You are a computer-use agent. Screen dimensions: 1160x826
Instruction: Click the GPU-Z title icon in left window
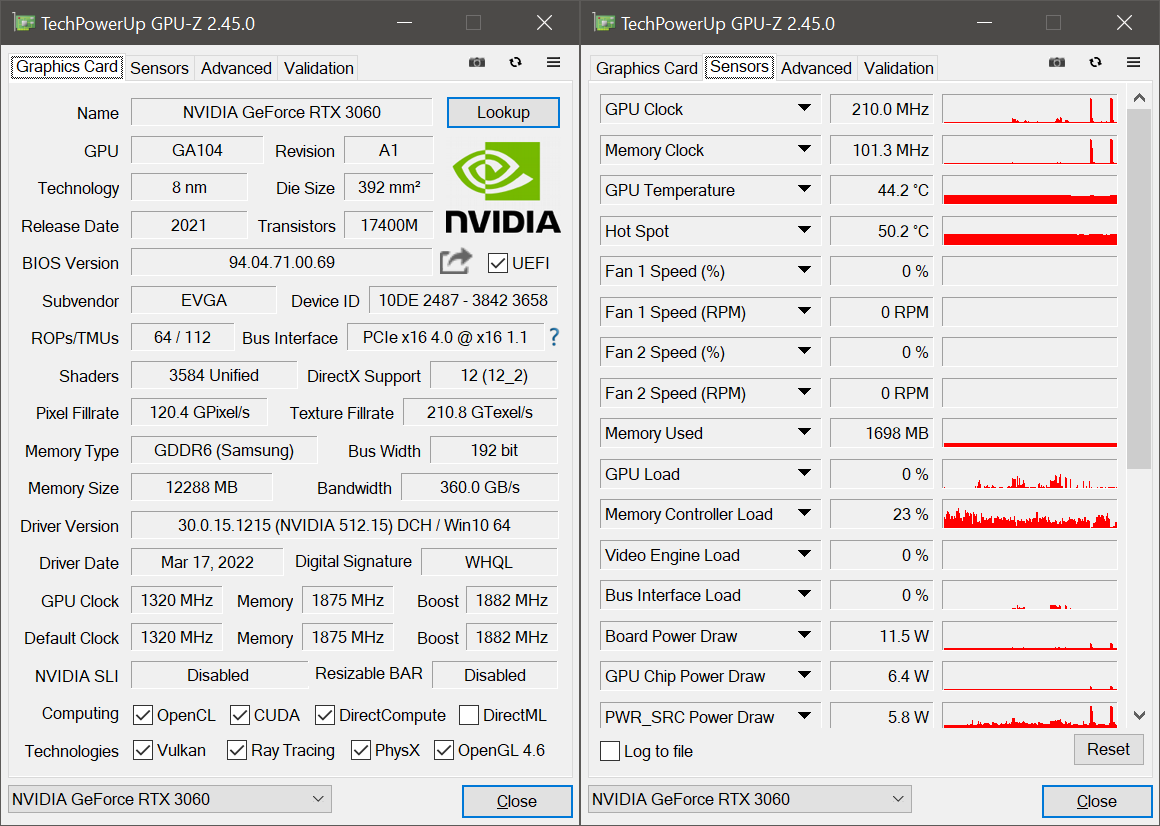coord(24,23)
